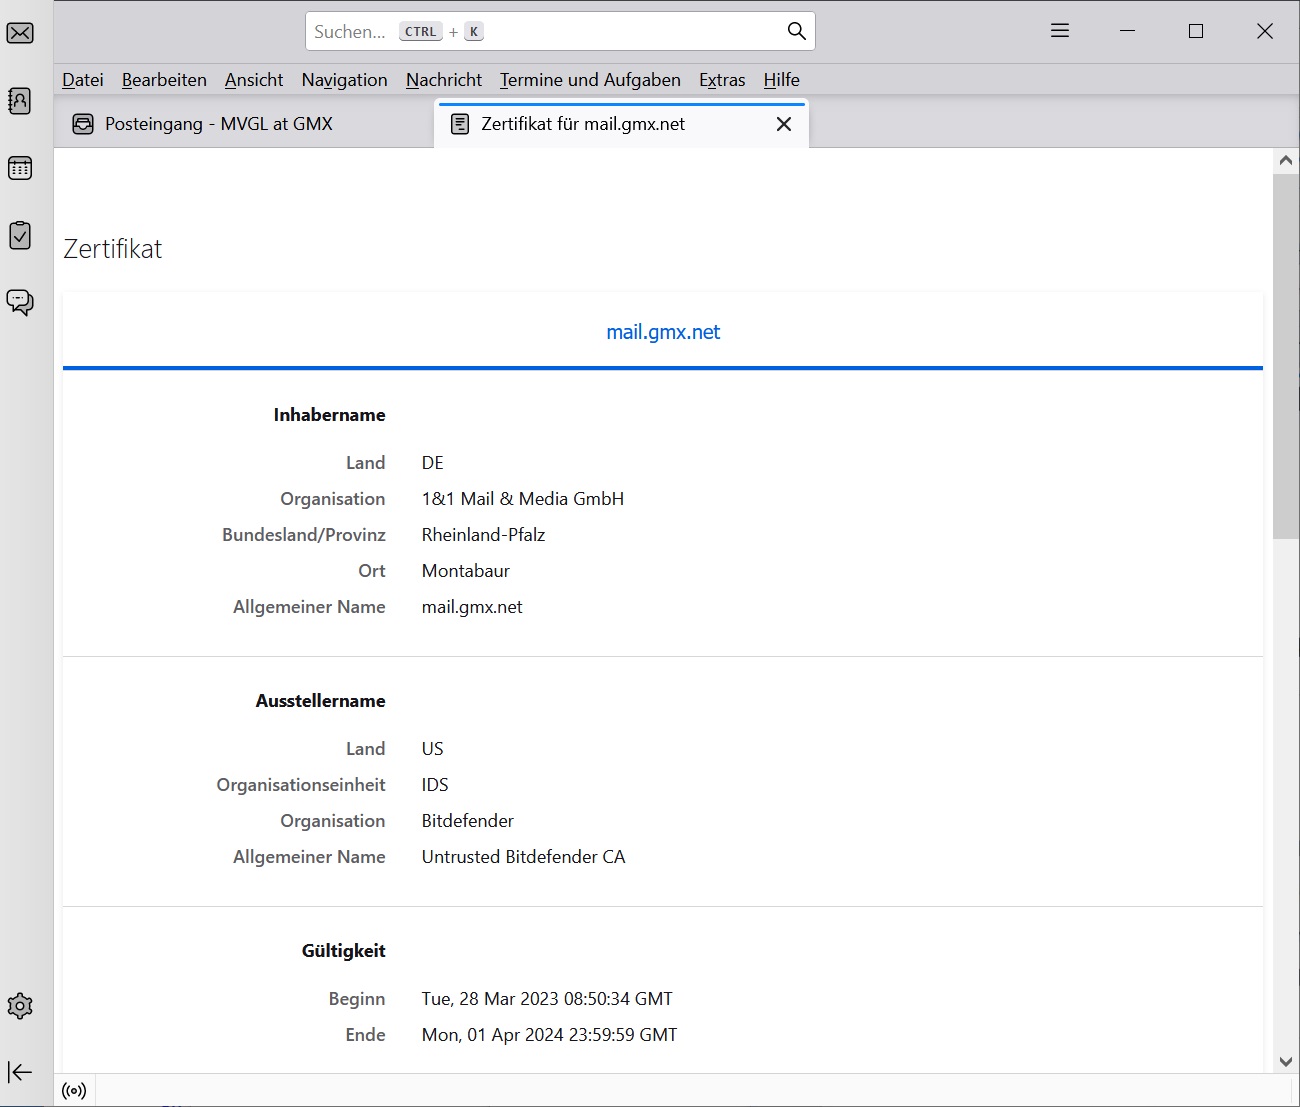Click the Beginn label
Viewport: 1300px width, 1107px height.
[356, 999]
